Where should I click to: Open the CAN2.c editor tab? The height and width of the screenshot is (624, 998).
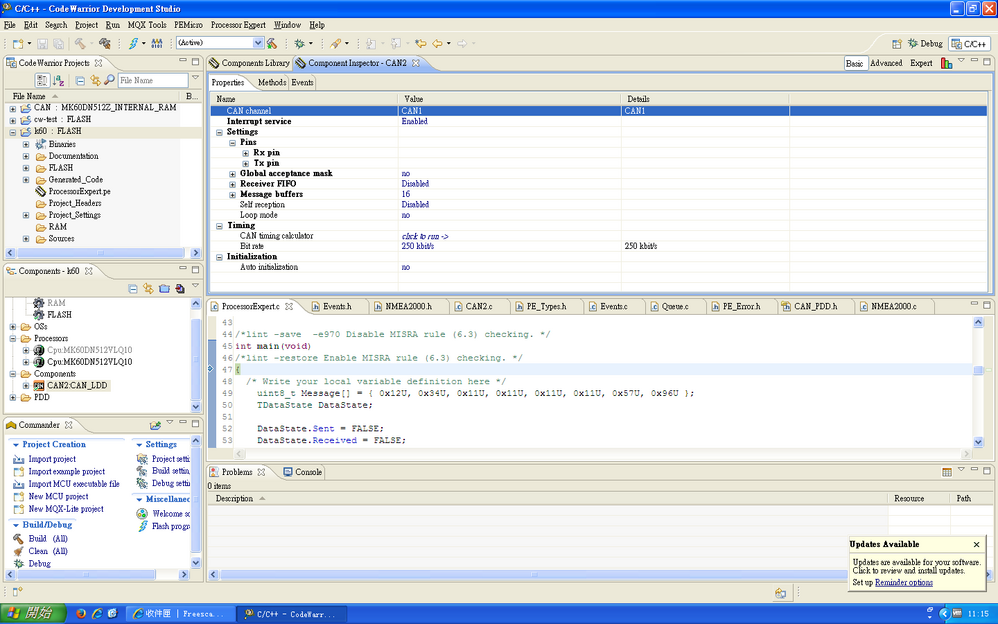479,306
